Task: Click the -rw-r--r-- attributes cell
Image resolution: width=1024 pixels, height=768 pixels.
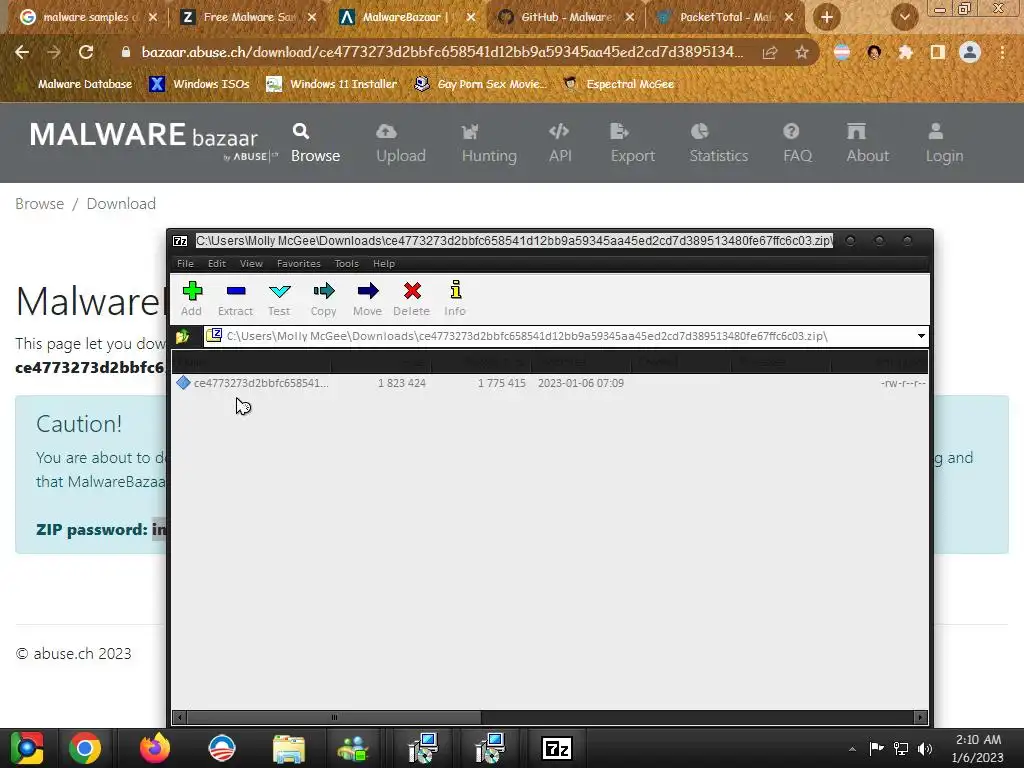Action: click(903, 383)
